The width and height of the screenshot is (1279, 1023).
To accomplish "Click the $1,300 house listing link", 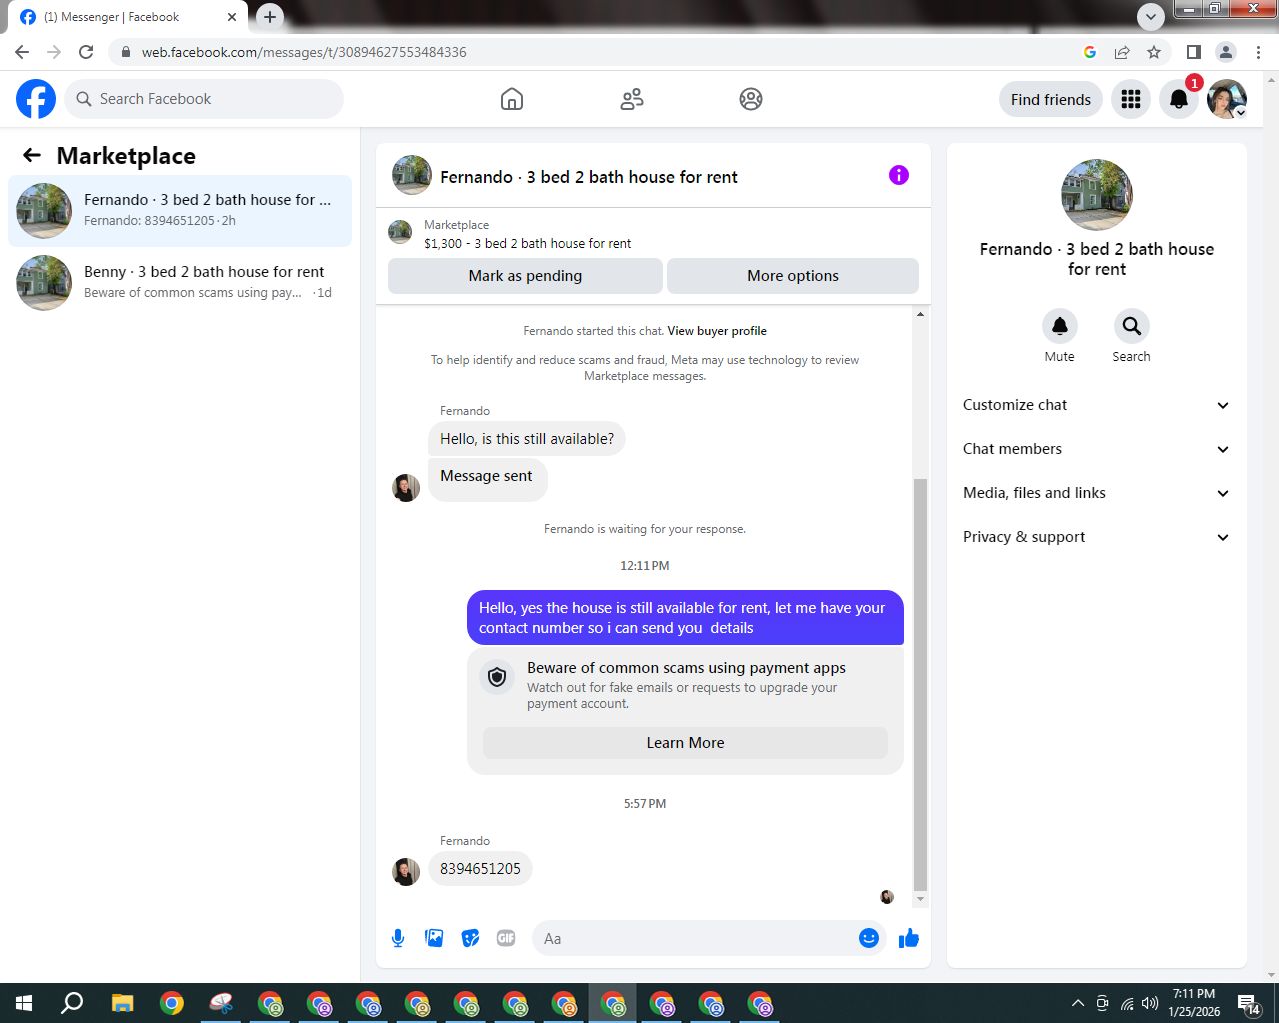I will coord(527,243).
